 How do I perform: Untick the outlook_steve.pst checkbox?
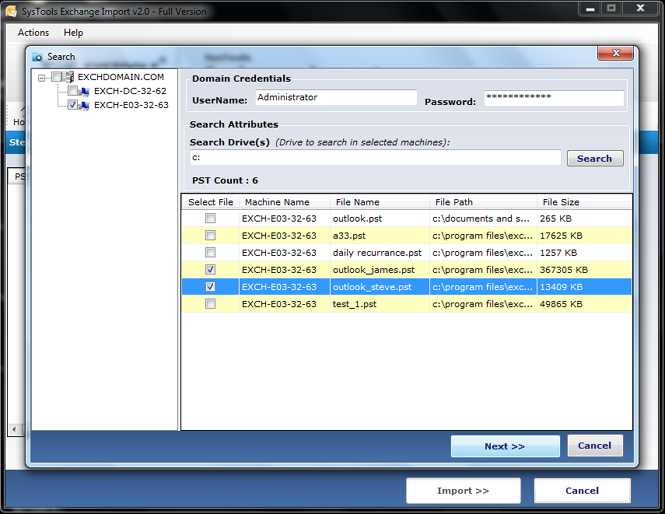tap(210, 287)
